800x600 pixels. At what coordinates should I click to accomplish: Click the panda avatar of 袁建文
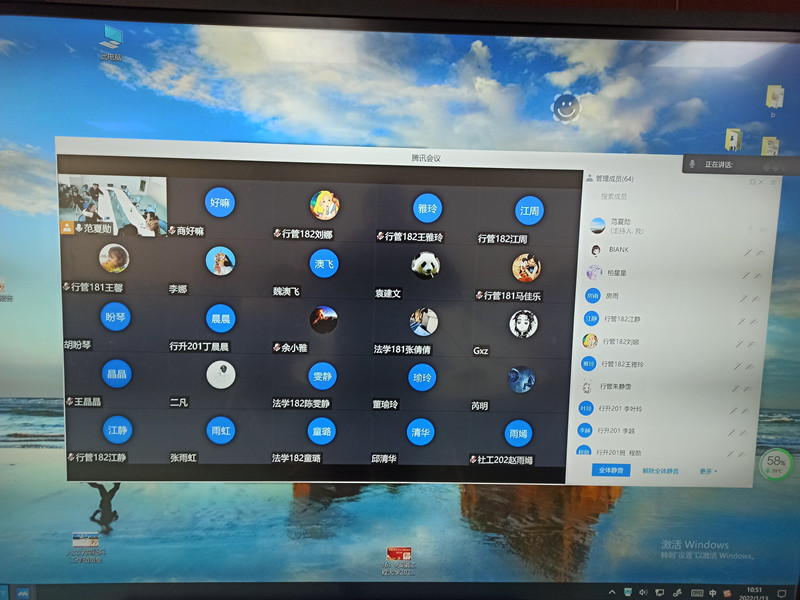(425, 266)
